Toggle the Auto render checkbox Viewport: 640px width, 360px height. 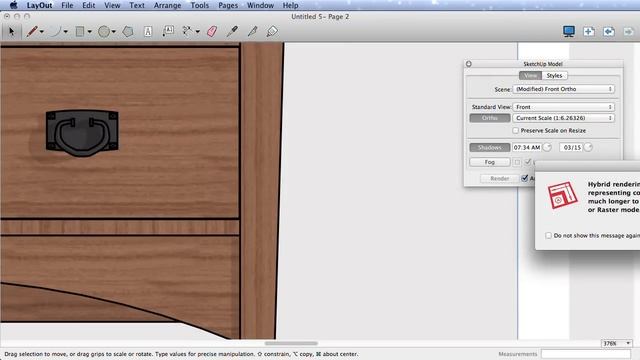pos(525,178)
